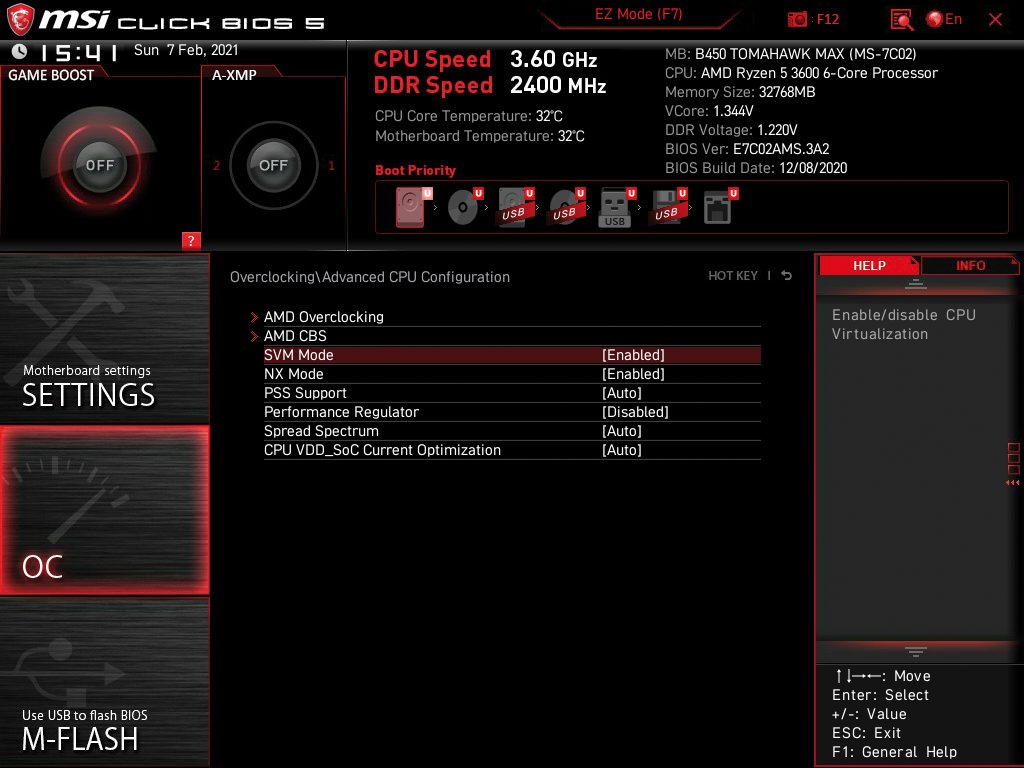Change Performance Regulator Disabled value

635,412
